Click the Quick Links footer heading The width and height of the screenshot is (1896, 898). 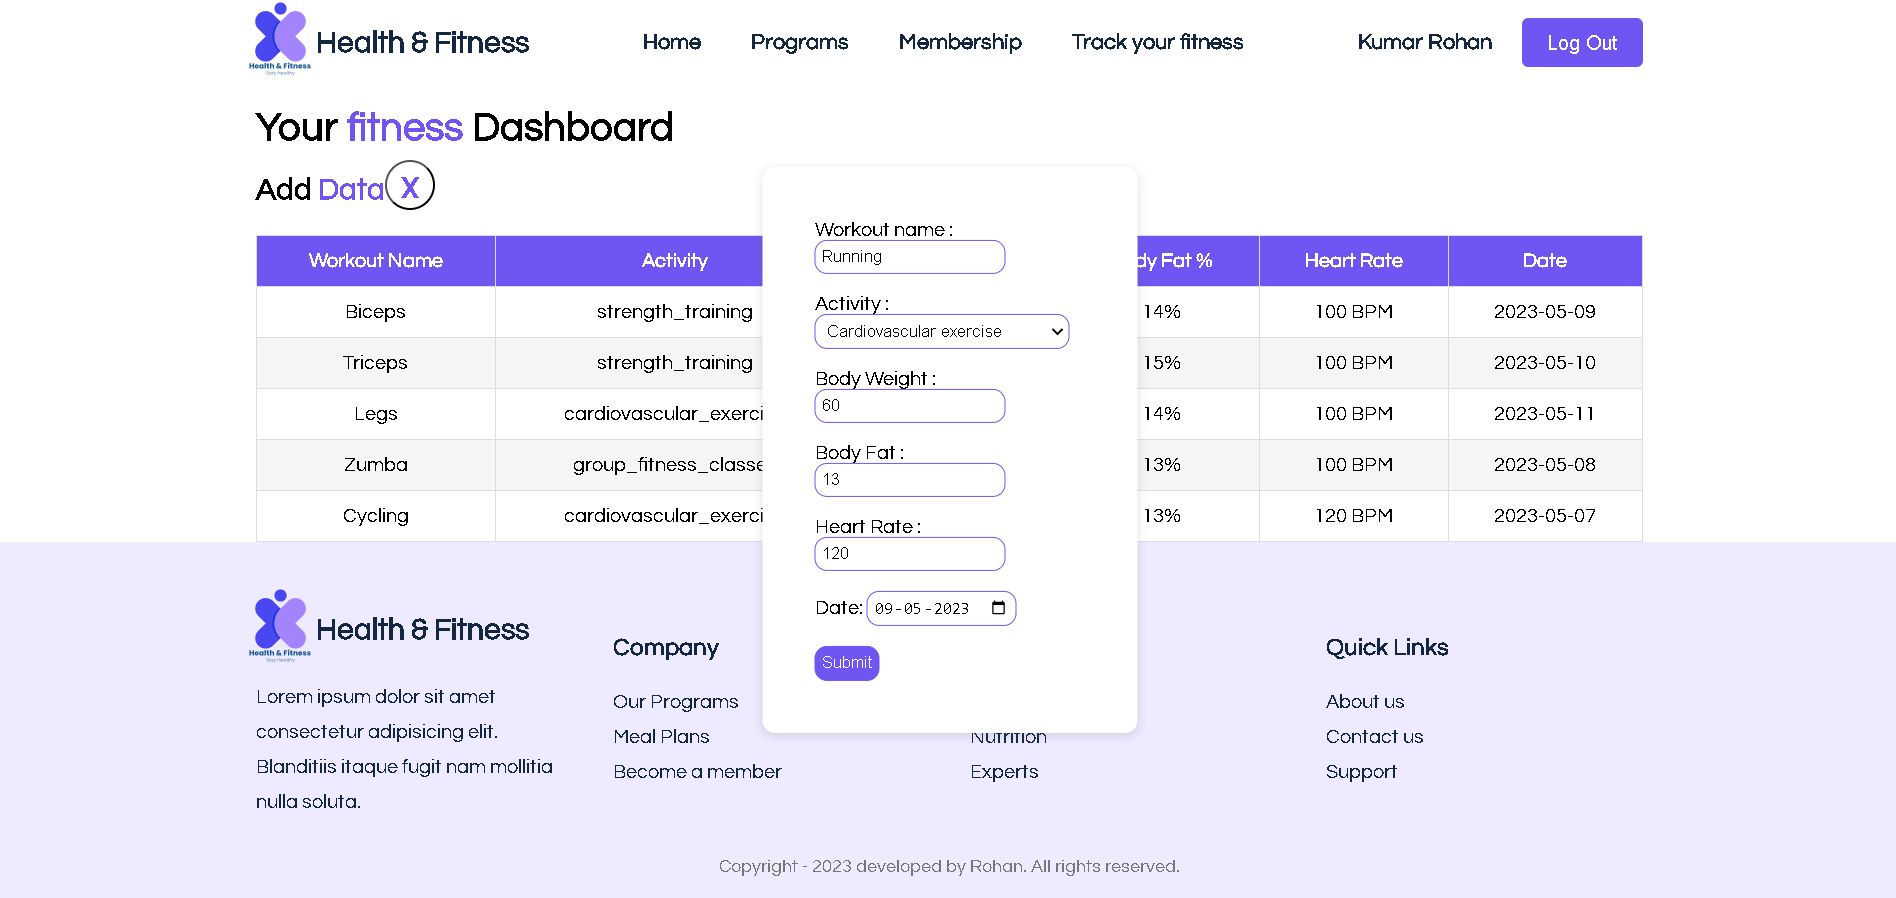[x=1387, y=648]
